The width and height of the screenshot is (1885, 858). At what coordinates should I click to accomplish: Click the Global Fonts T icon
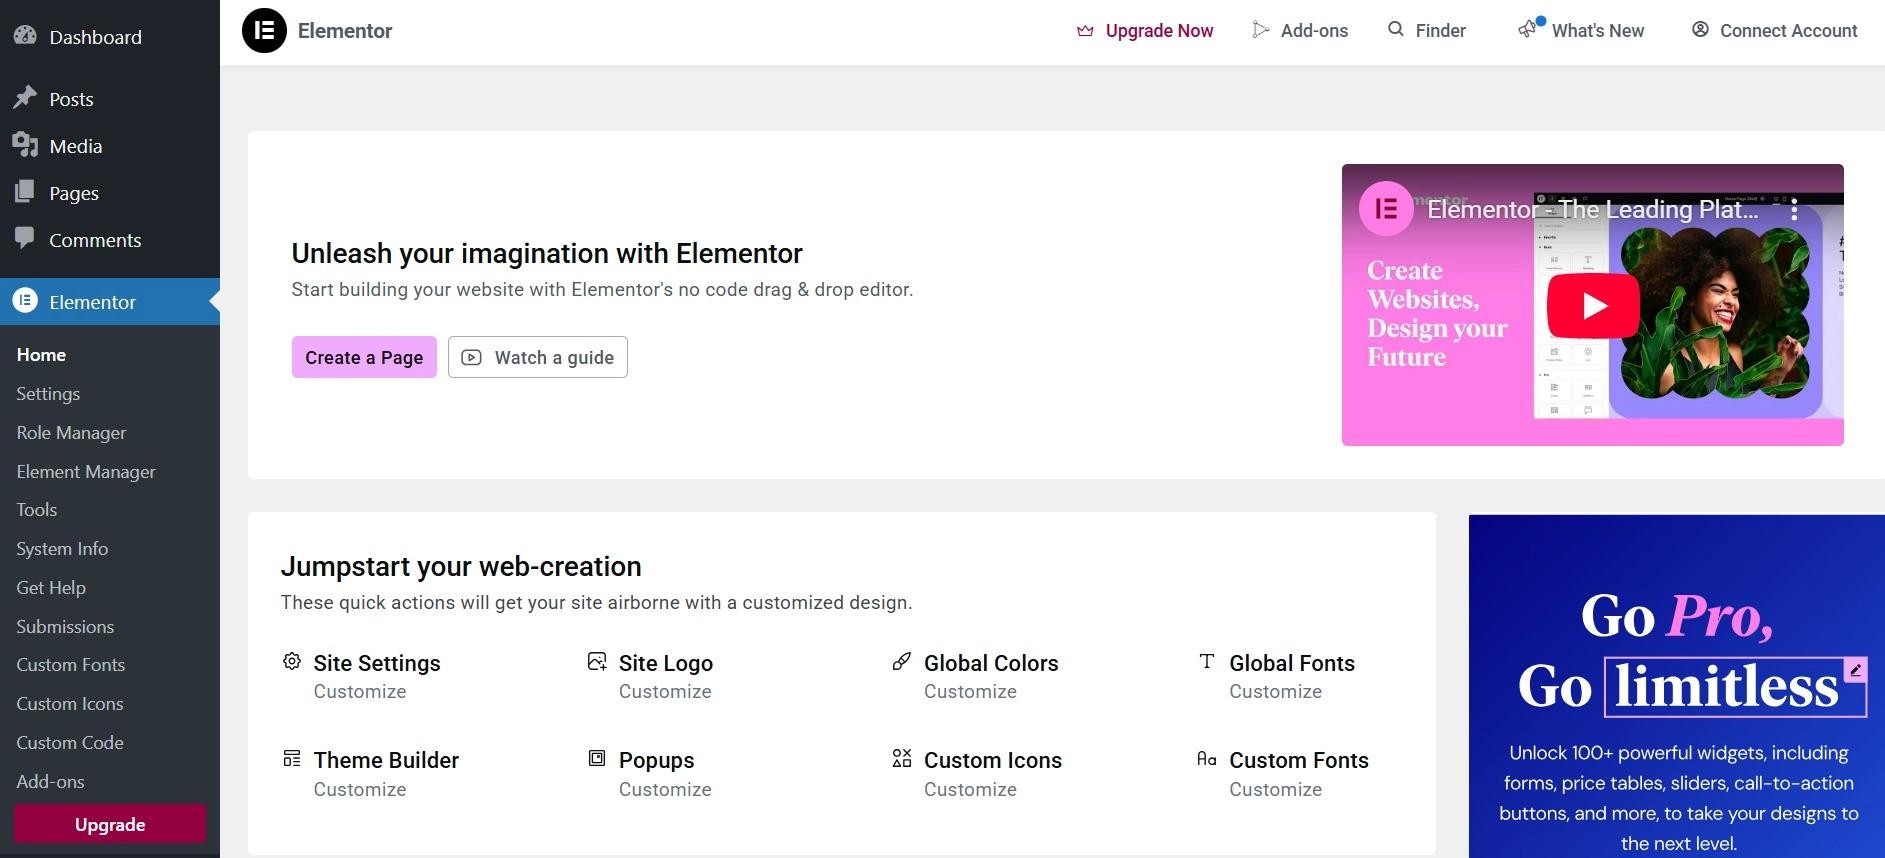[x=1207, y=661]
